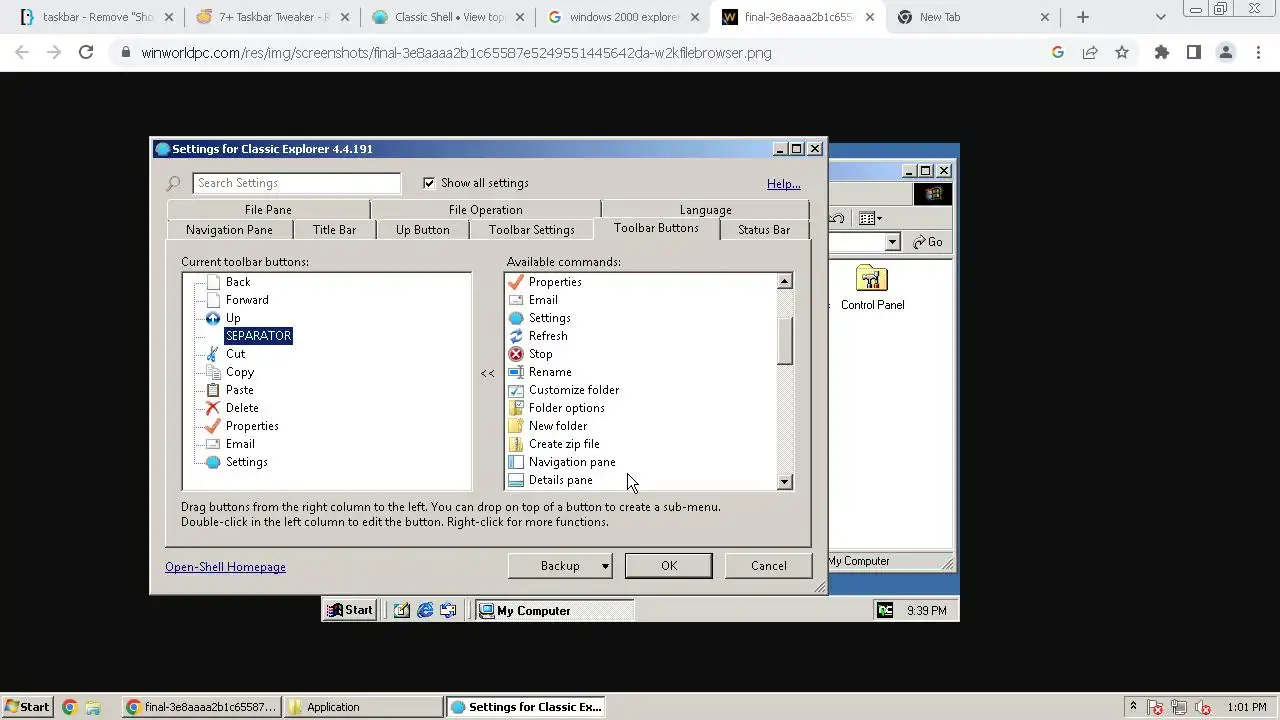Toggle Chrome side panel icon

(x=1194, y=53)
